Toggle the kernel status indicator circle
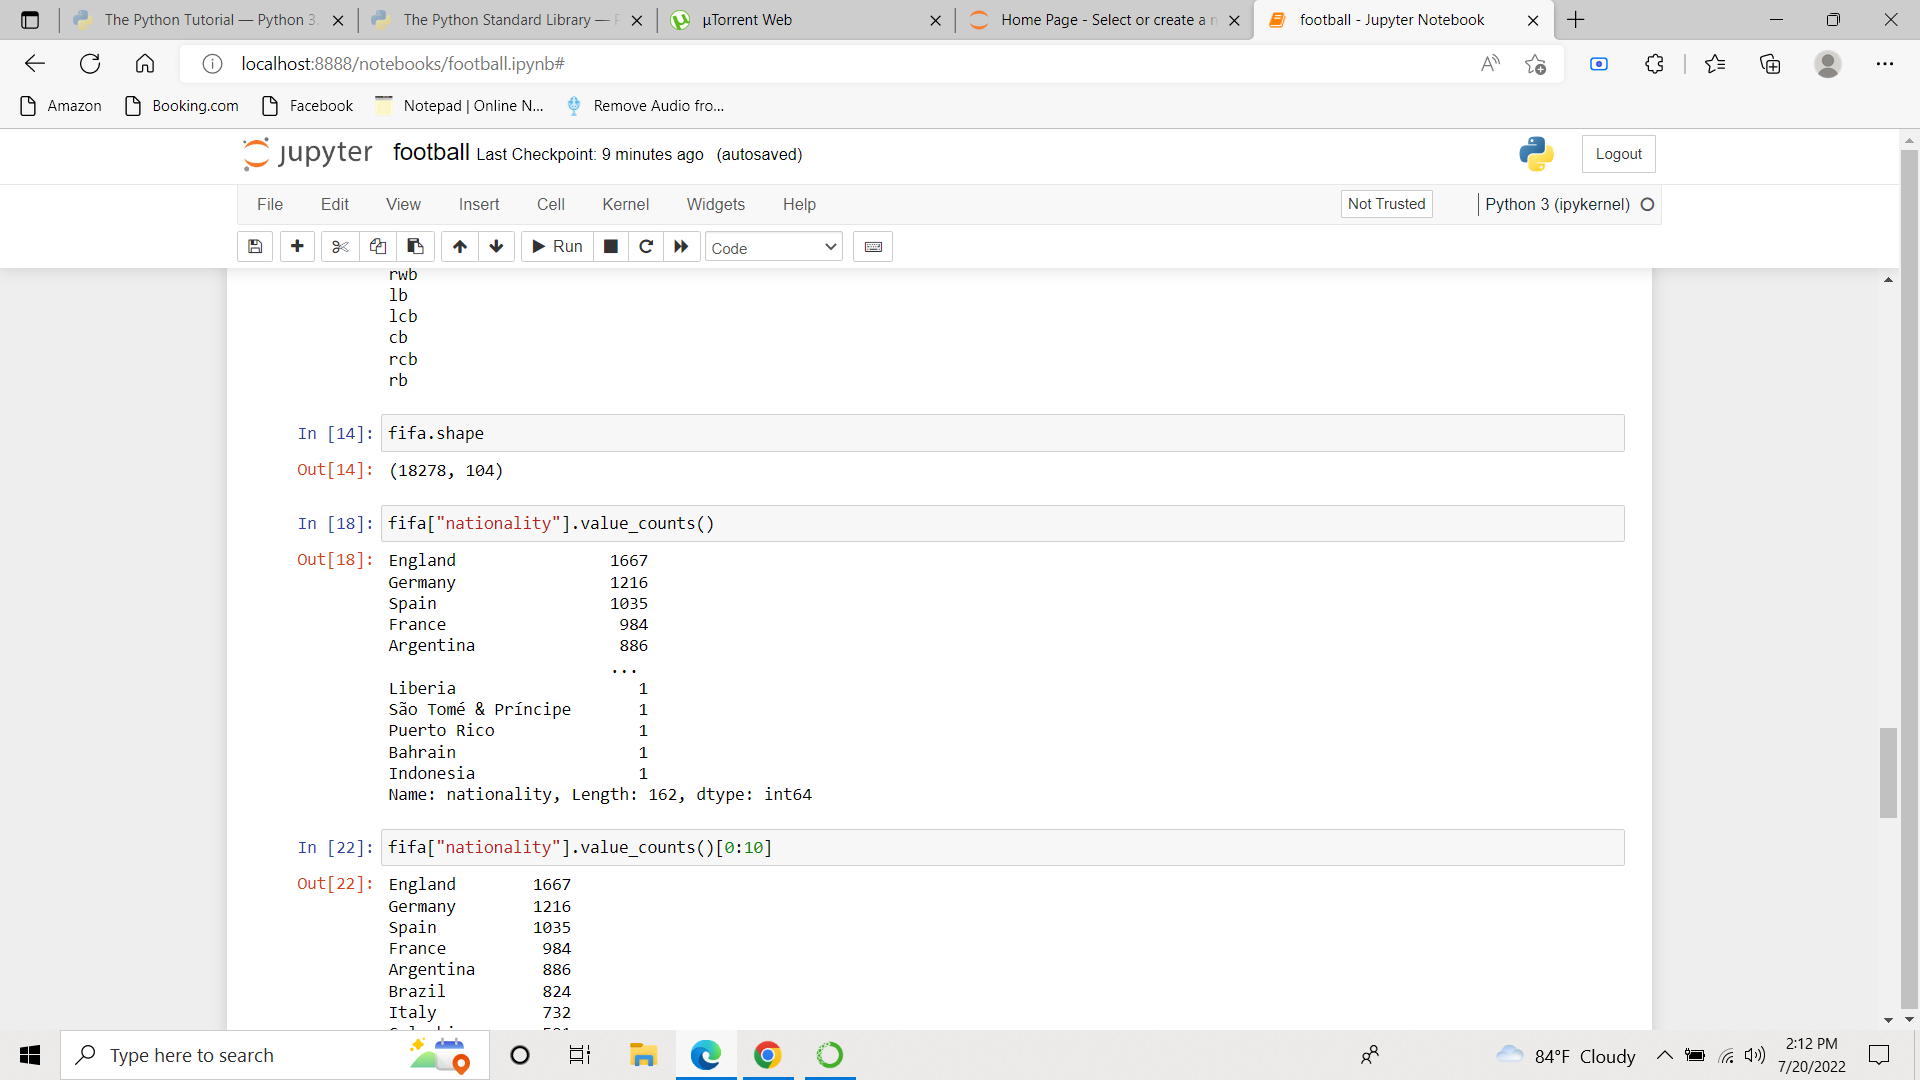Screen dimensions: 1920x1080 click(1648, 204)
